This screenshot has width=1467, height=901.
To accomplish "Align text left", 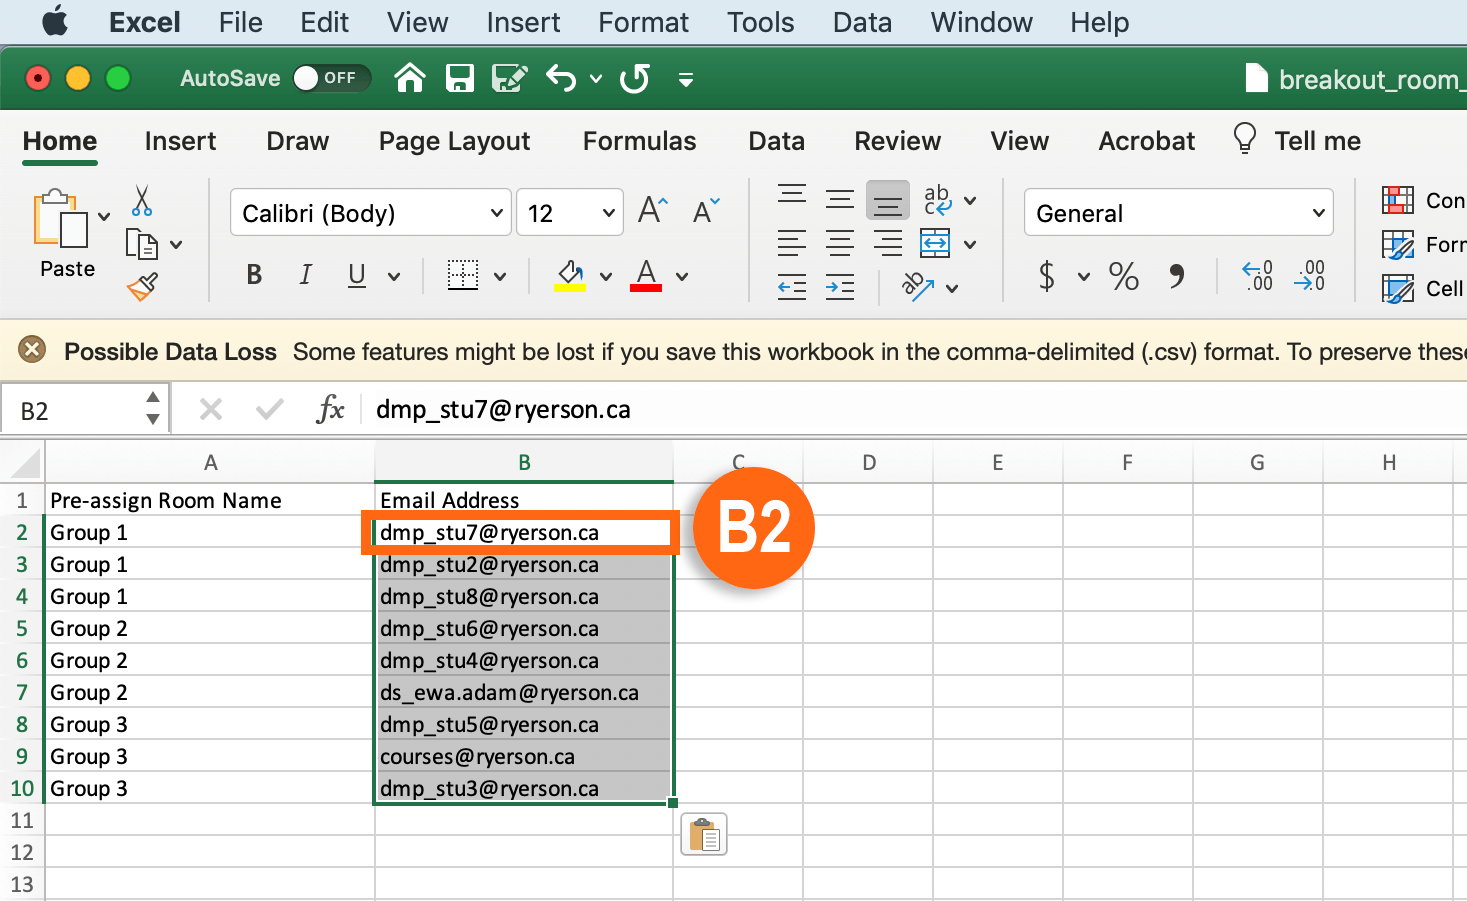I will pyautogui.click(x=792, y=243).
